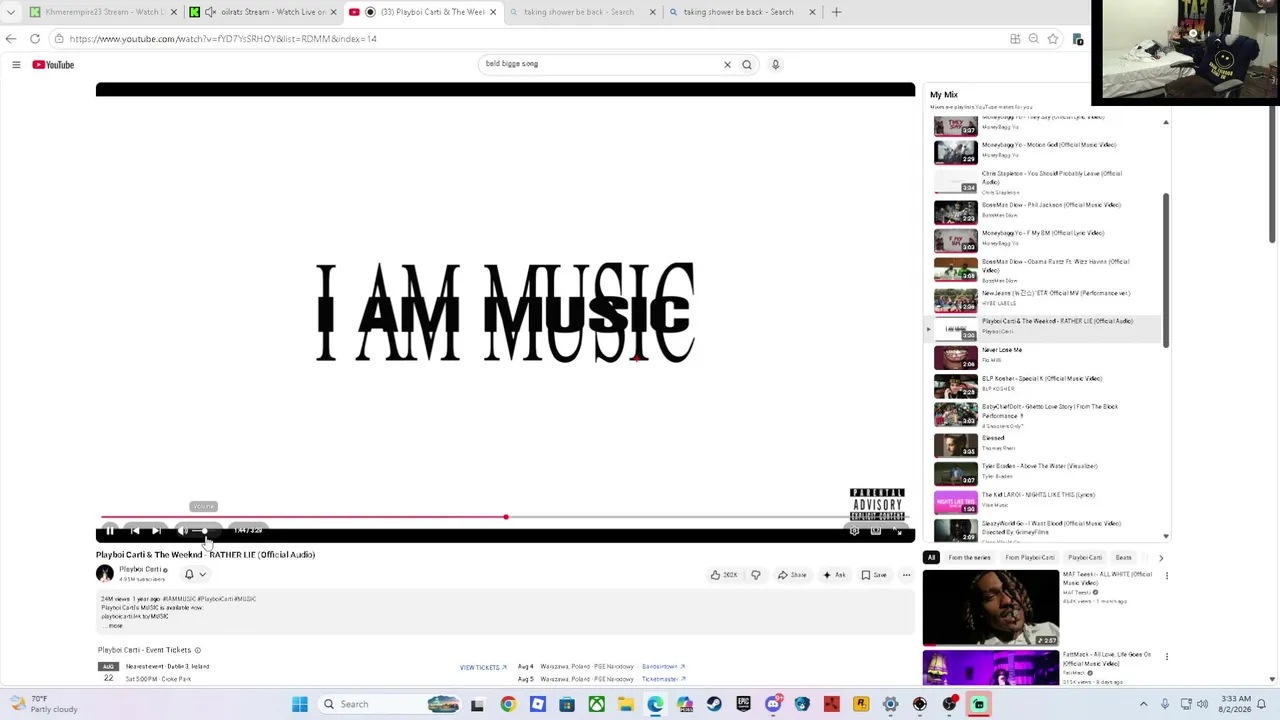Viewport: 1280px width, 720px height.
Task: Reload the page with the refresh icon
Action: pos(35,39)
